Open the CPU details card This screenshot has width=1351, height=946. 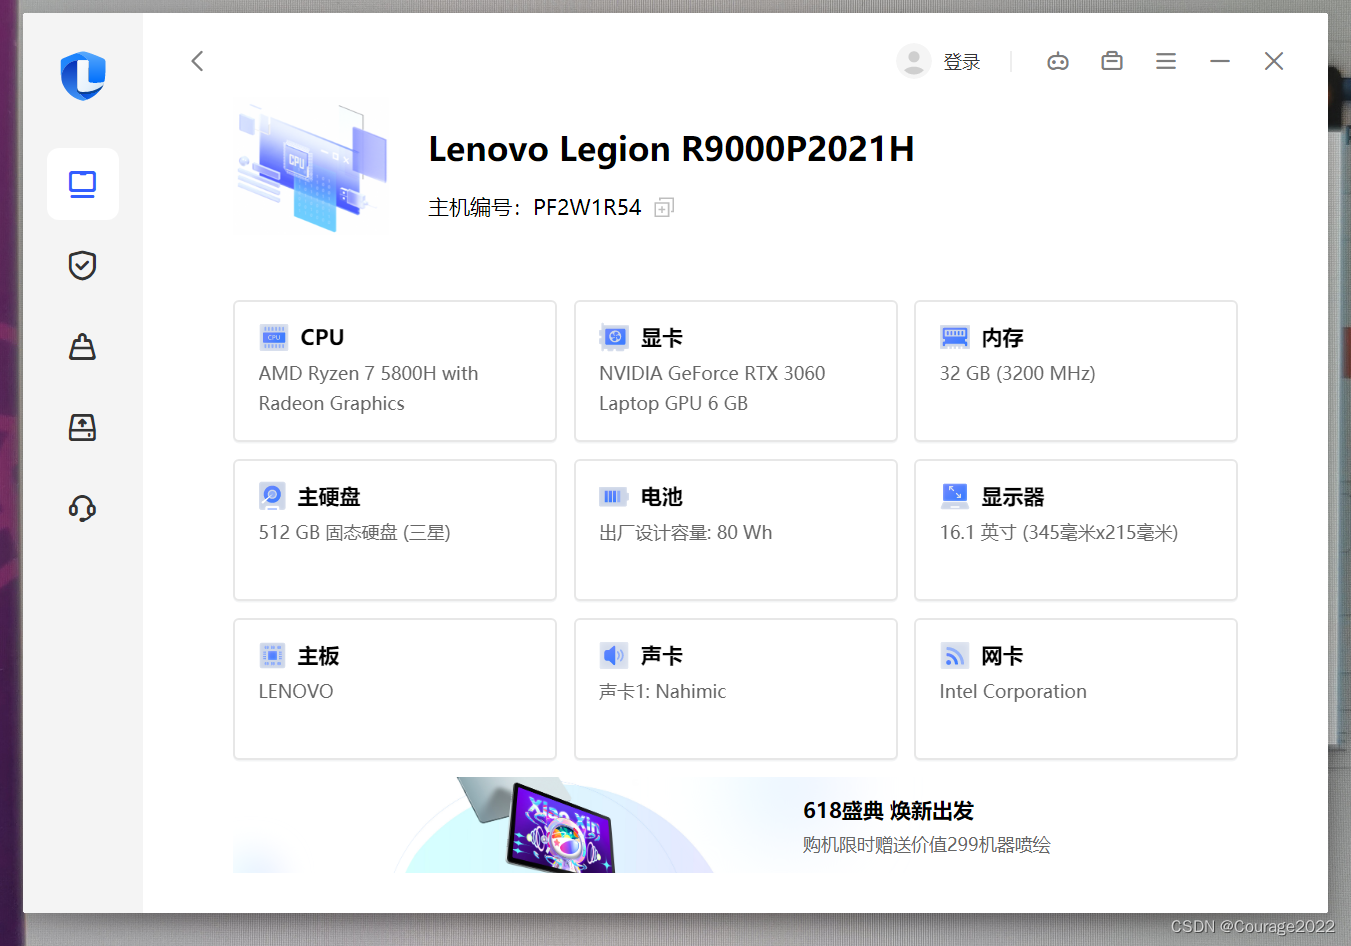coord(395,371)
